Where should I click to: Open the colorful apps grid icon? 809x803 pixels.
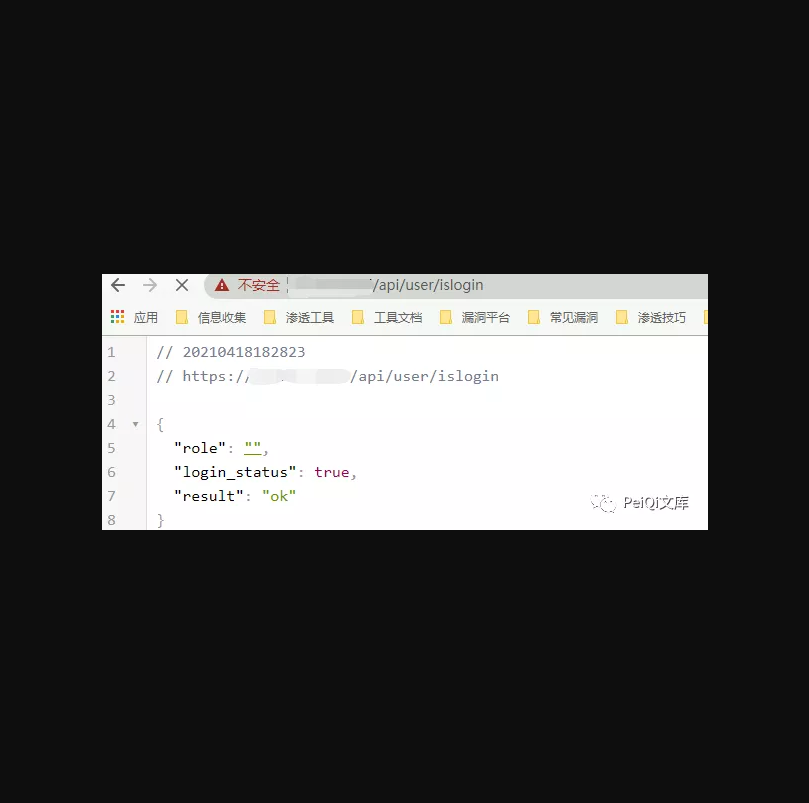pos(118,317)
